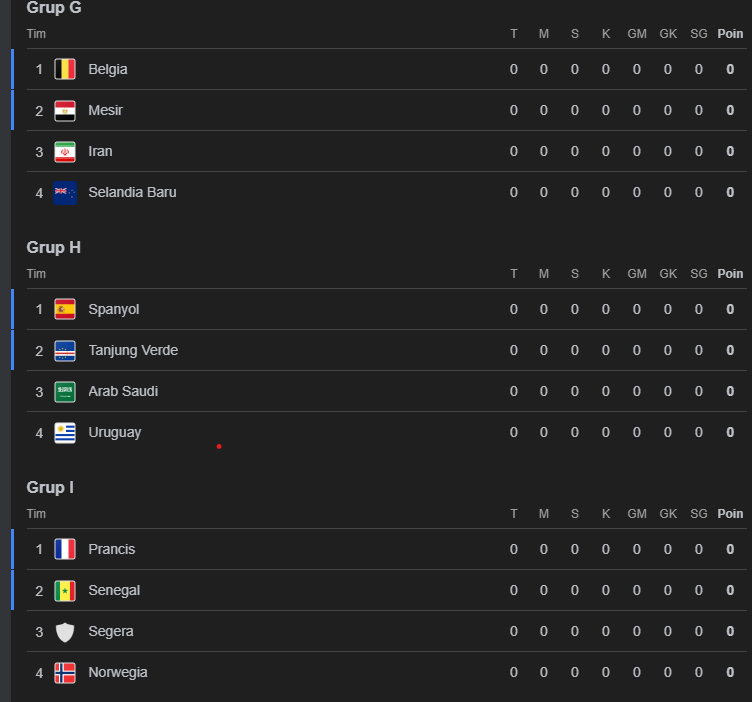Click the Spain flag beside Spanyol

(x=65, y=309)
